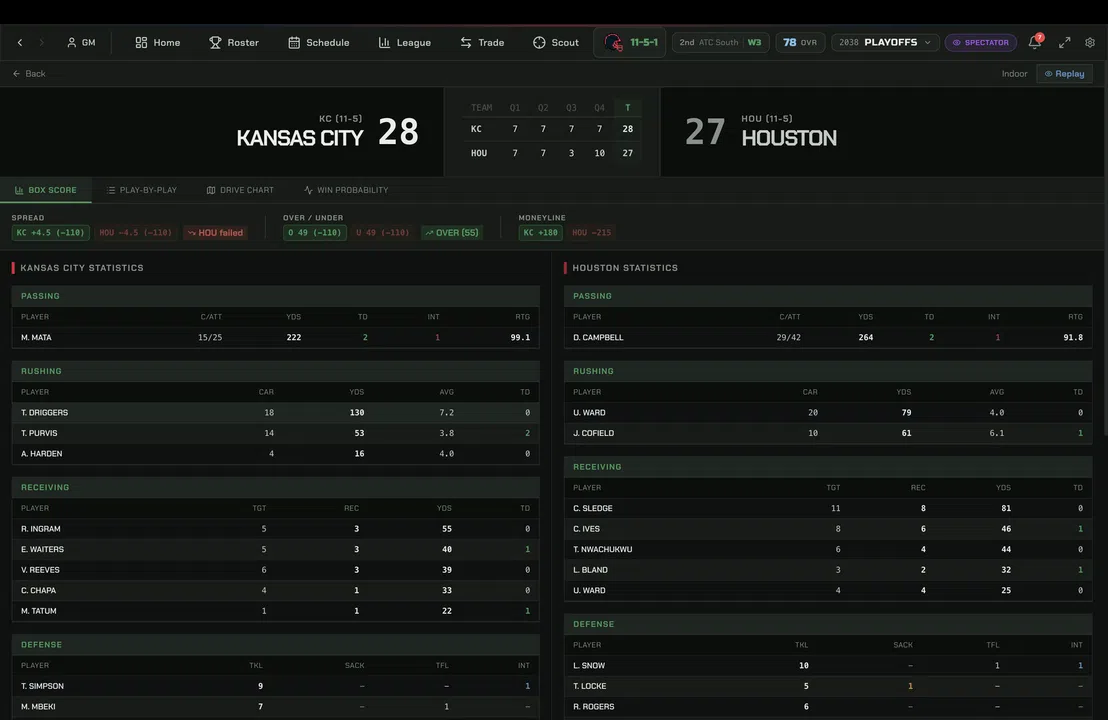Open notifications bell
The width and height of the screenshot is (1108, 720).
(1035, 42)
